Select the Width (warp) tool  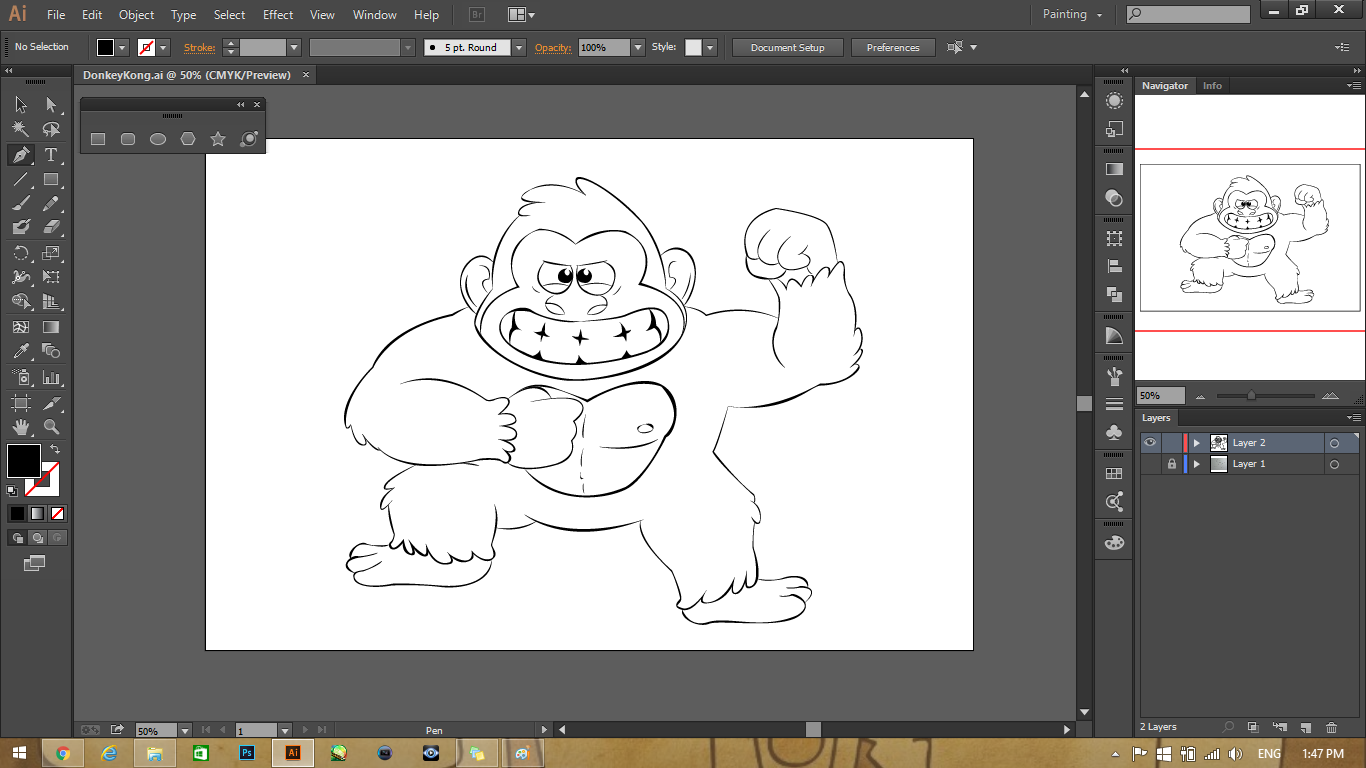tap(20, 277)
